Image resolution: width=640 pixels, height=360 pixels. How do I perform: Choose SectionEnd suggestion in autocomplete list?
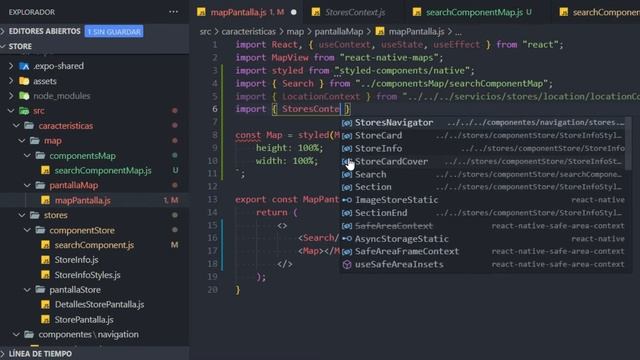[x=483, y=213]
